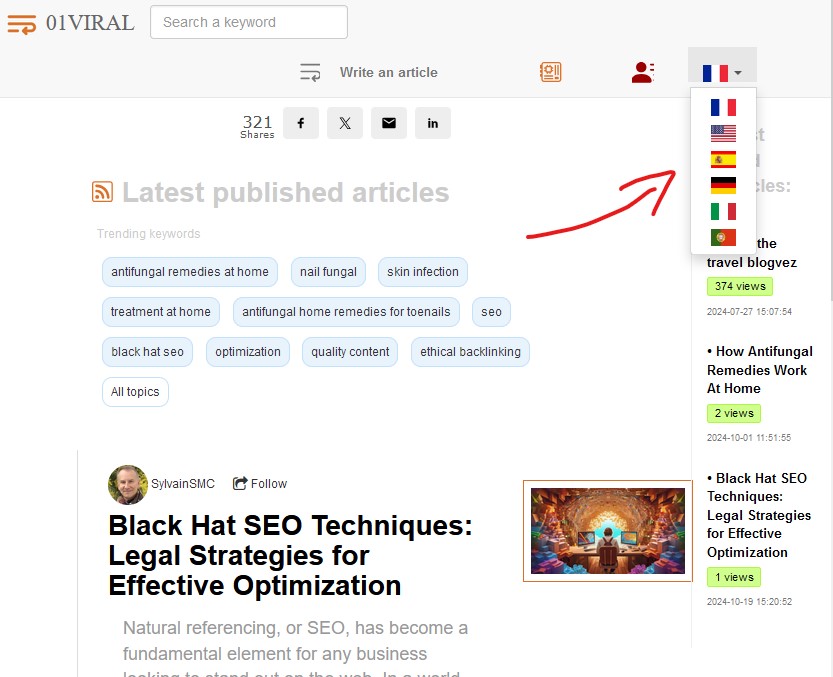
Task: Share via the LinkedIn icon
Action: [x=433, y=123]
